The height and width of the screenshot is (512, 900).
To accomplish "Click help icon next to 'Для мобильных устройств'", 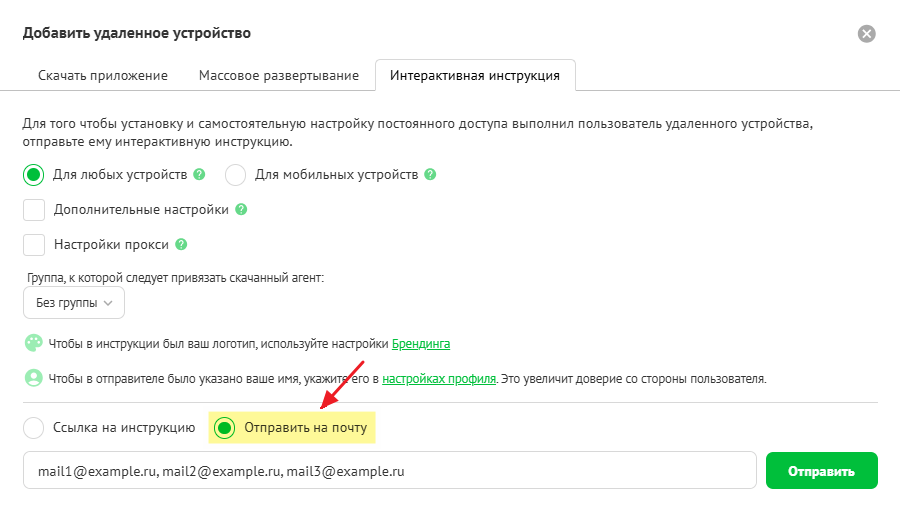I will [x=430, y=174].
